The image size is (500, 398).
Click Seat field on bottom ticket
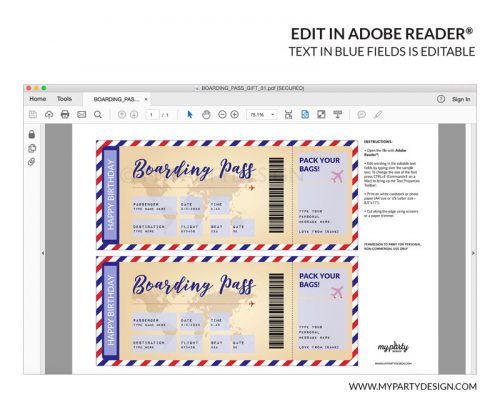point(219,344)
